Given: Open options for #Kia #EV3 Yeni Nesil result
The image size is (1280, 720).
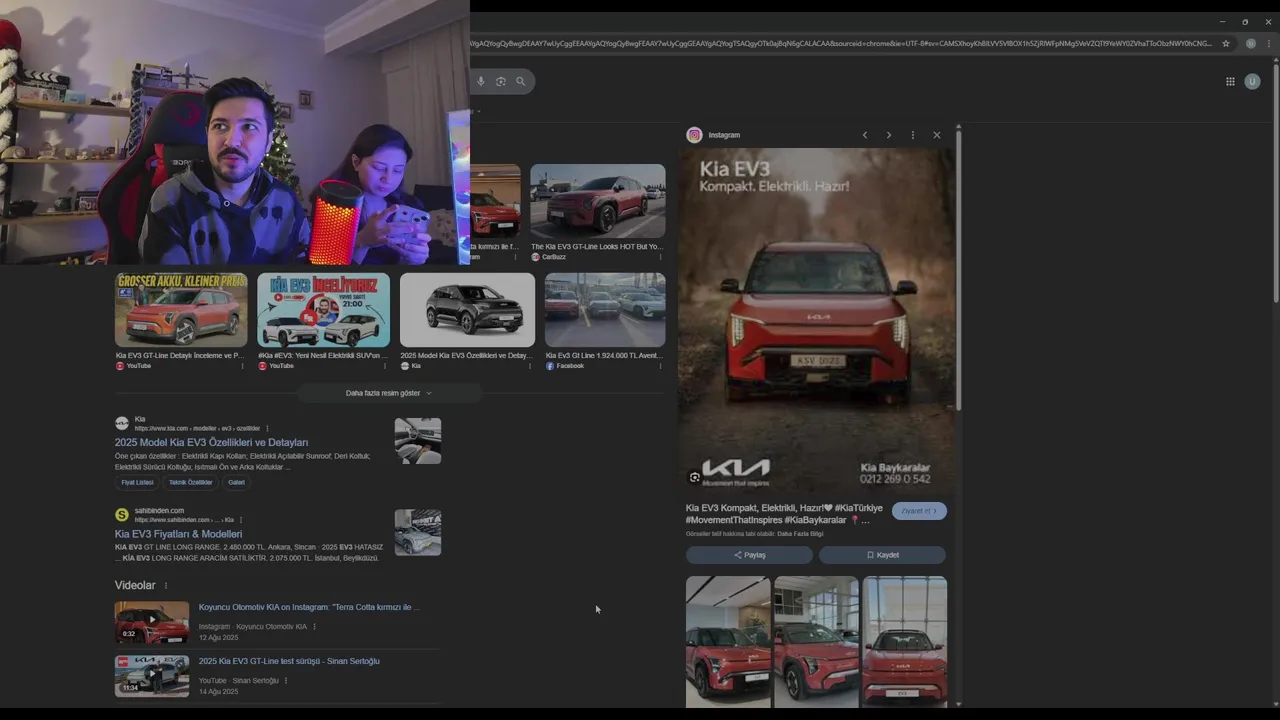Looking at the screenshot, I should click(385, 366).
